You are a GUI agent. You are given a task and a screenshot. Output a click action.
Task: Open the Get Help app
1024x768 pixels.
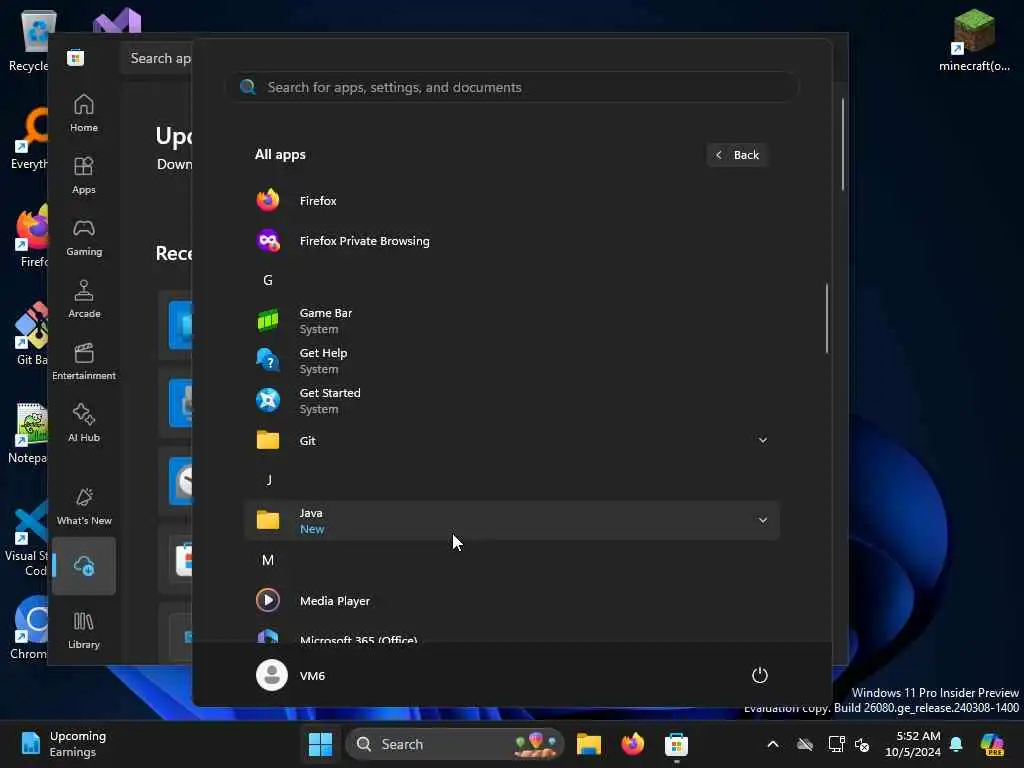pos(512,360)
